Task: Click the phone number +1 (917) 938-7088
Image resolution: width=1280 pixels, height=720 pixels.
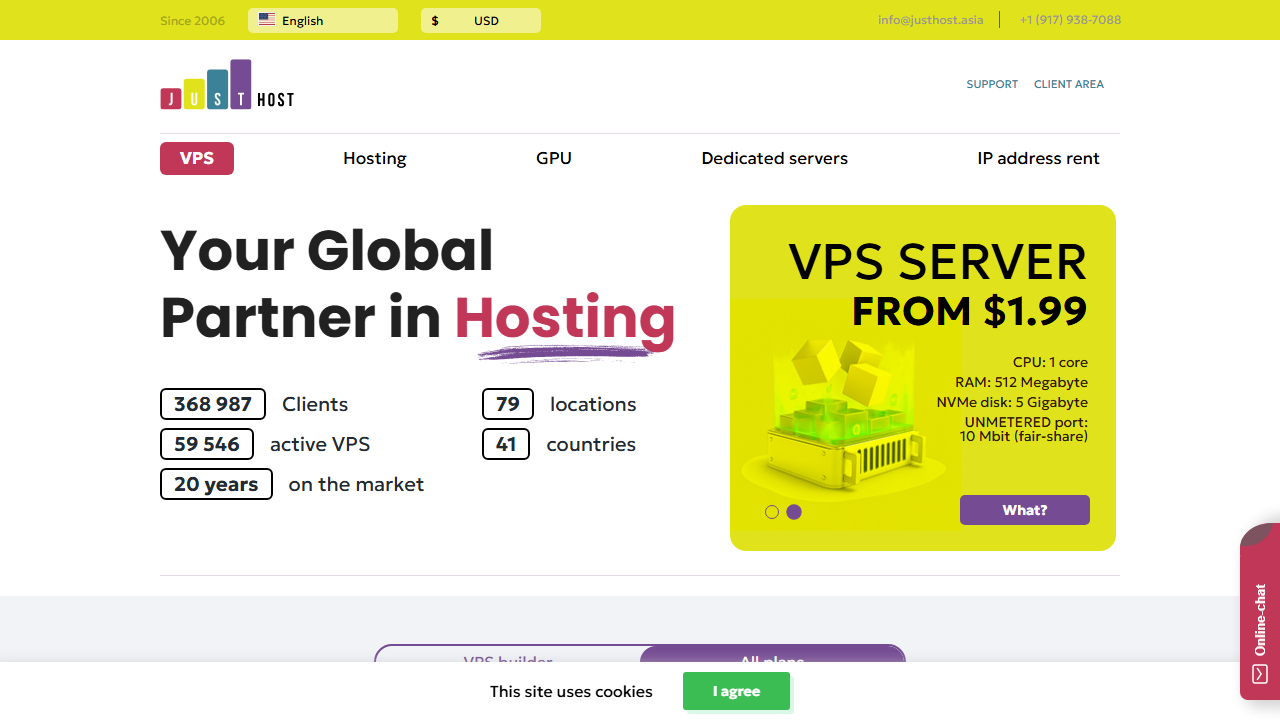Action: (x=1070, y=20)
